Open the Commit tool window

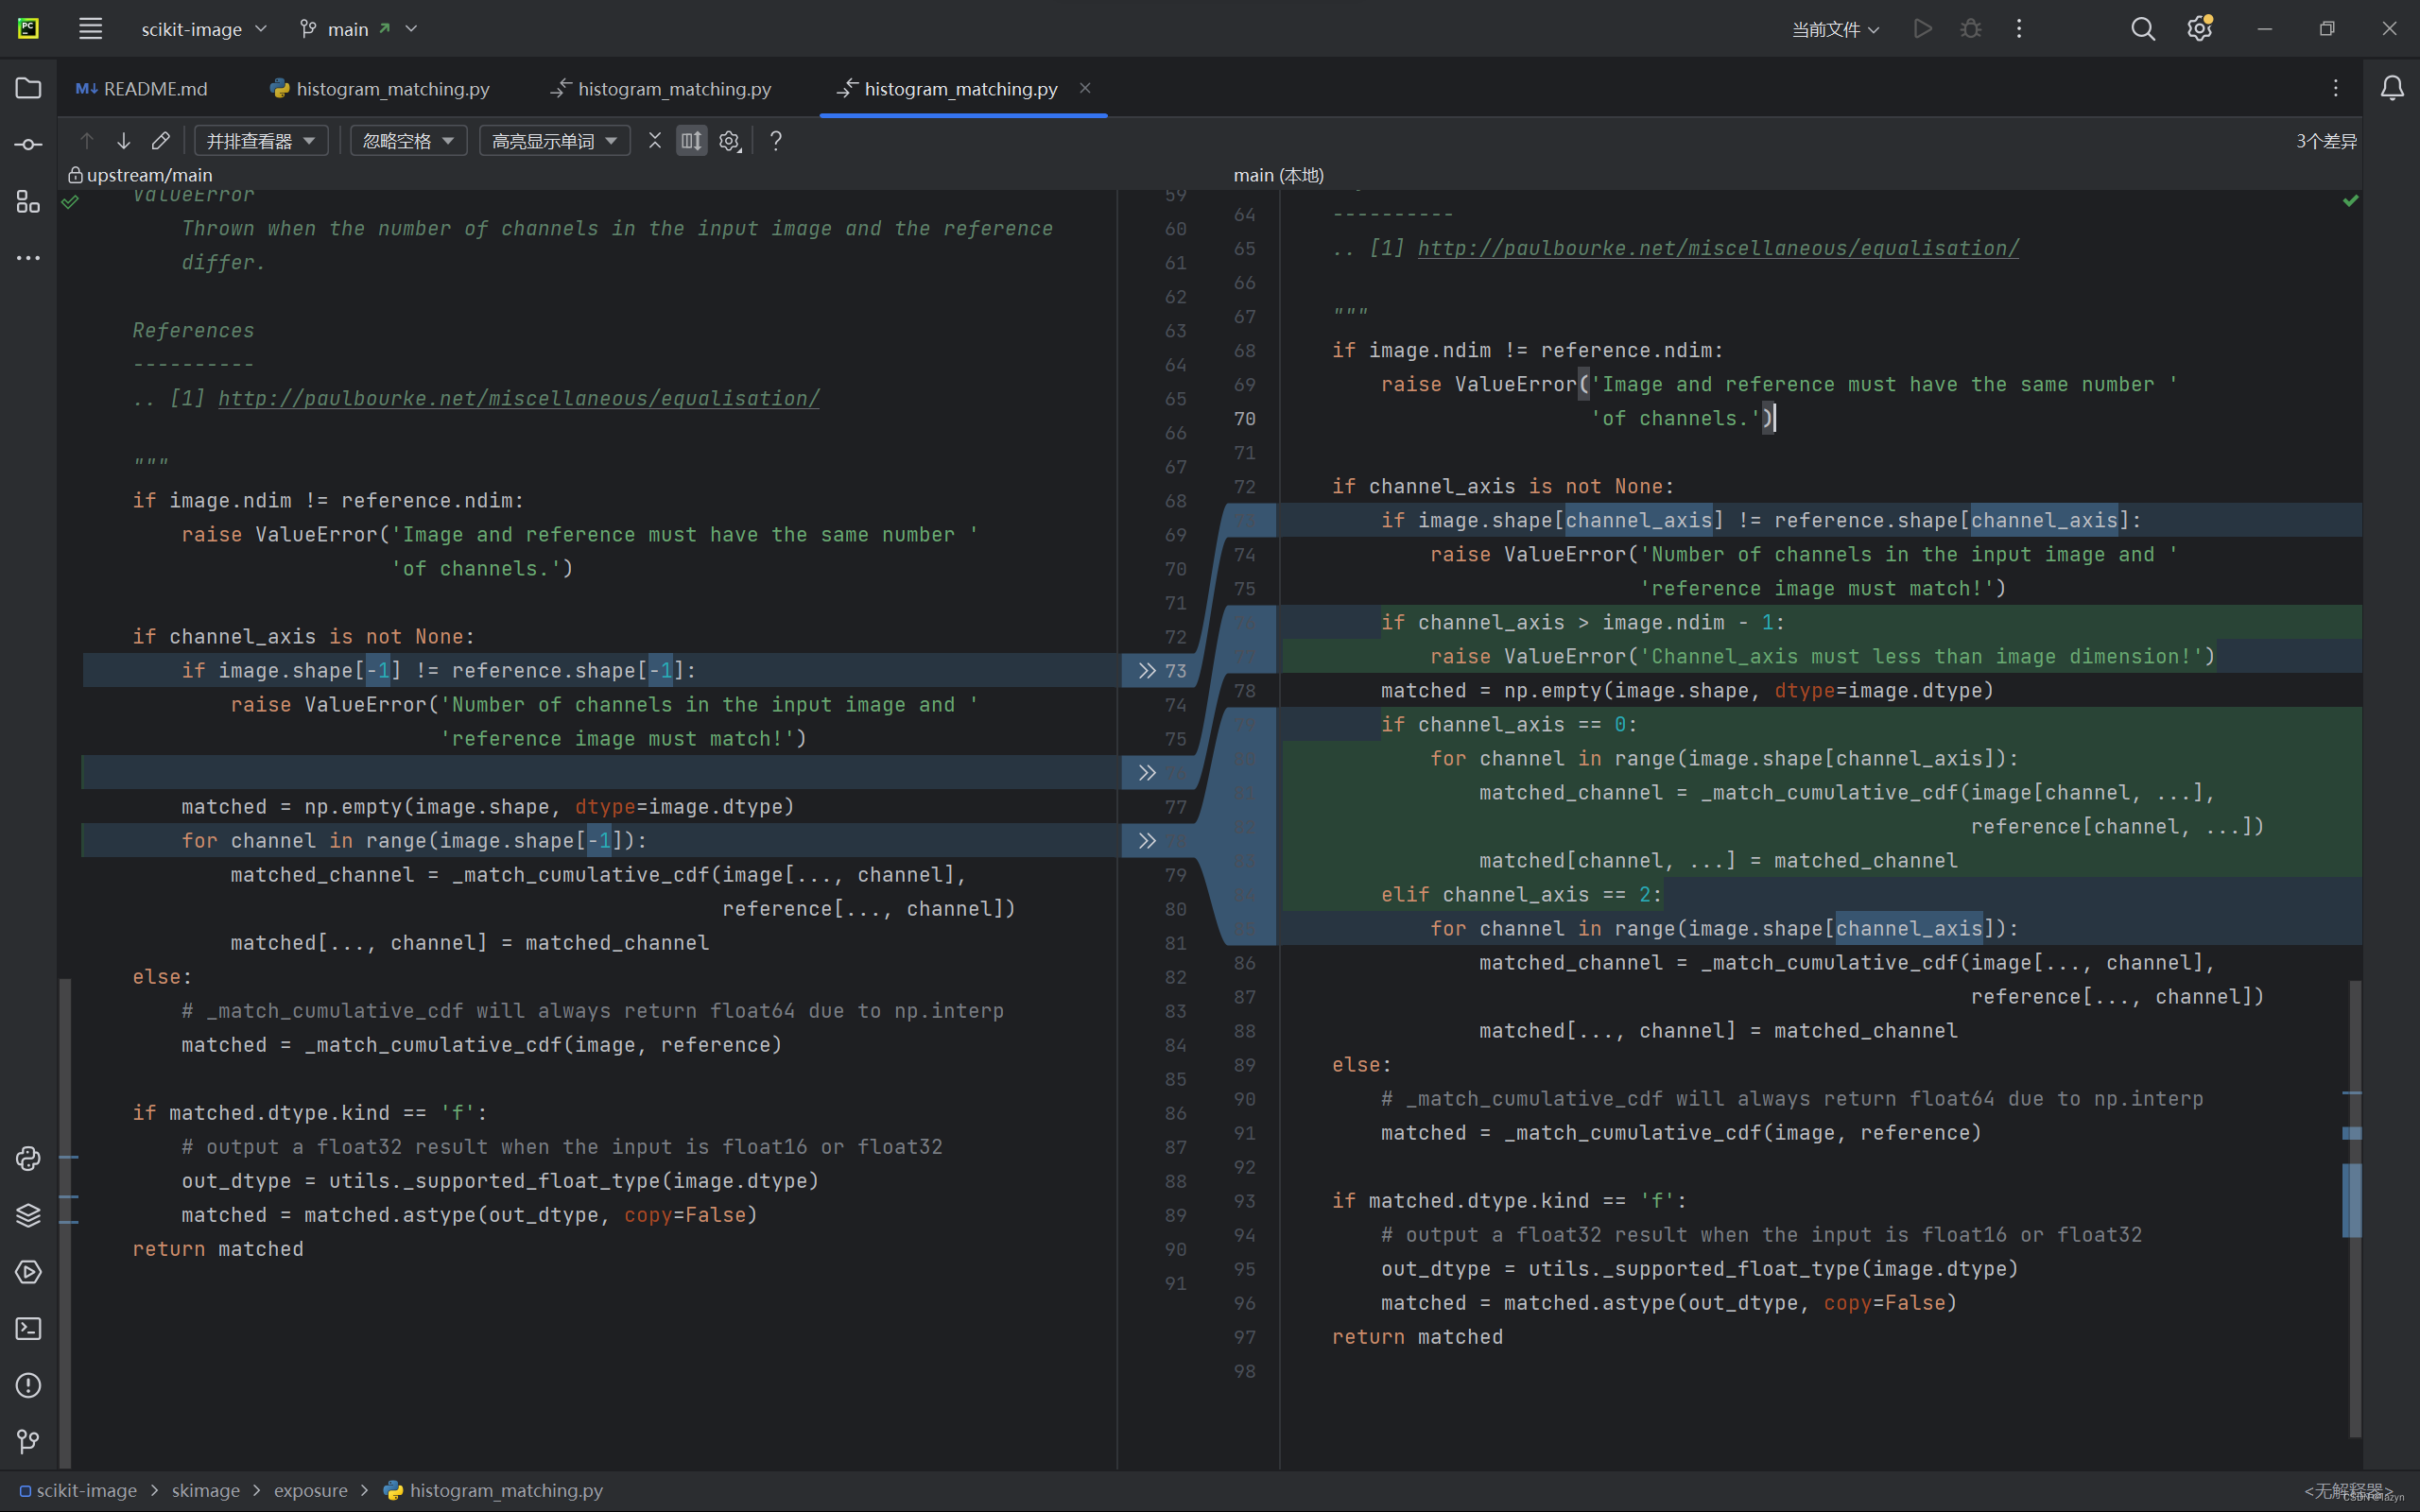[28, 145]
